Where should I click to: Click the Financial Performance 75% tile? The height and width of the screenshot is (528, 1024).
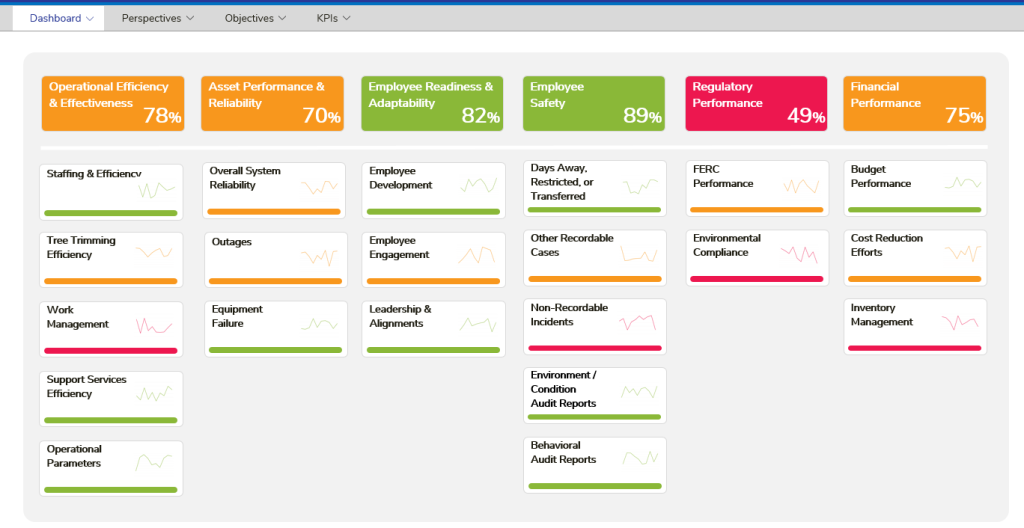(915, 103)
